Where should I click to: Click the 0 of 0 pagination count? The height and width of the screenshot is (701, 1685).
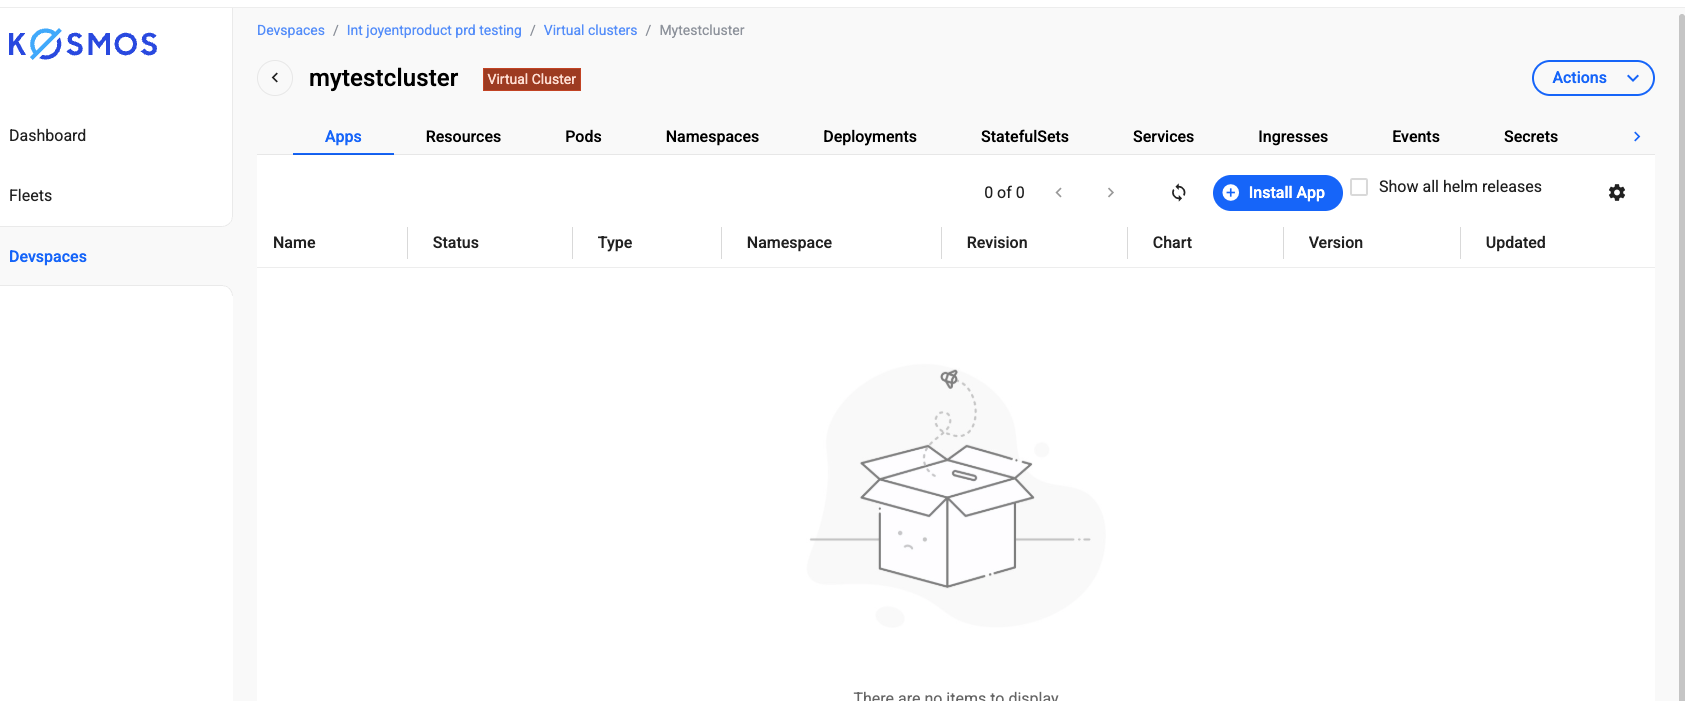pos(1004,193)
